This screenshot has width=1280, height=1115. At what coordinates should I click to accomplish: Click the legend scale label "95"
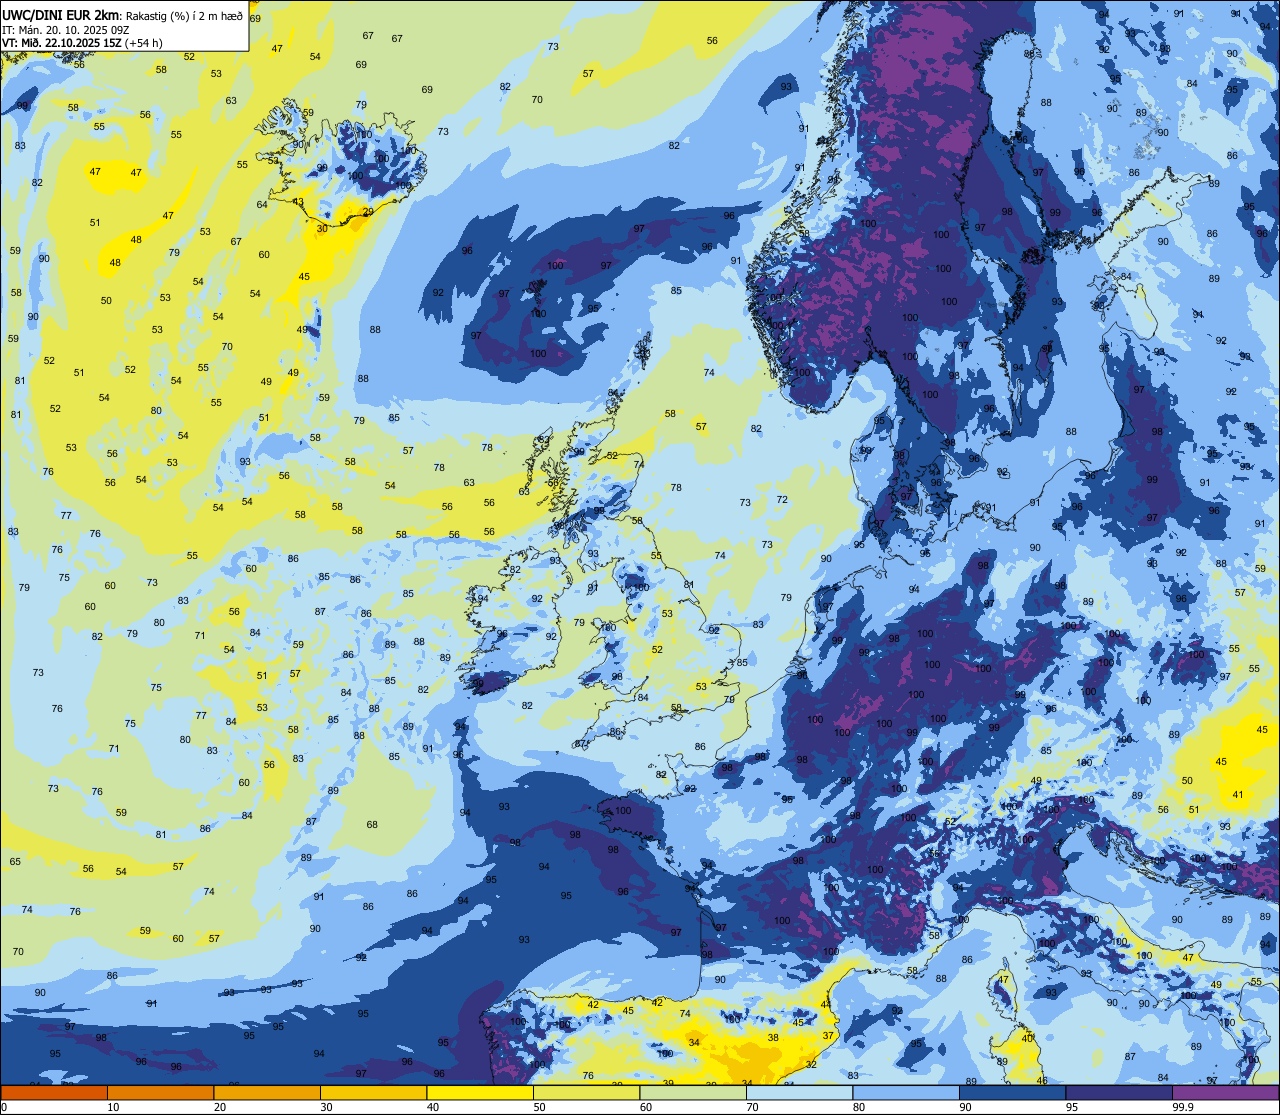pyautogui.click(x=1072, y=1107)
